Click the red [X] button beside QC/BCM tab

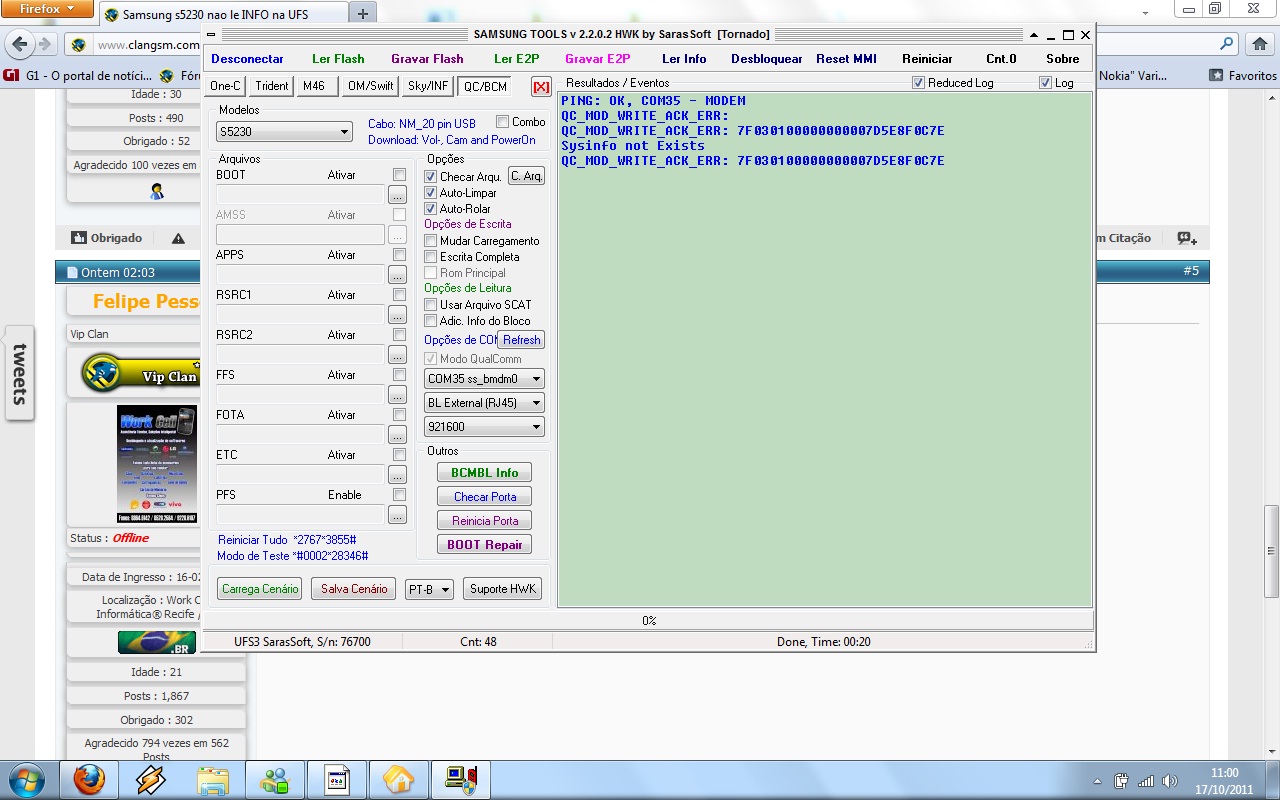(541, 87)
